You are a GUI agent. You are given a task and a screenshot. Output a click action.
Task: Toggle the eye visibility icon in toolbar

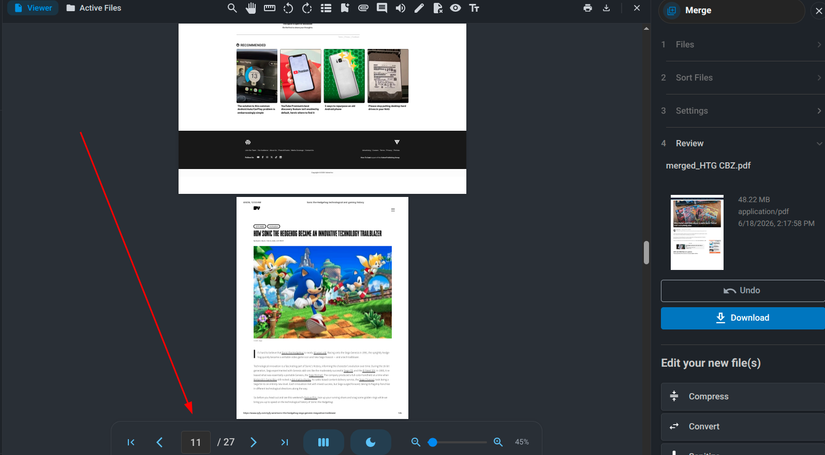click(x=456, y=8)
